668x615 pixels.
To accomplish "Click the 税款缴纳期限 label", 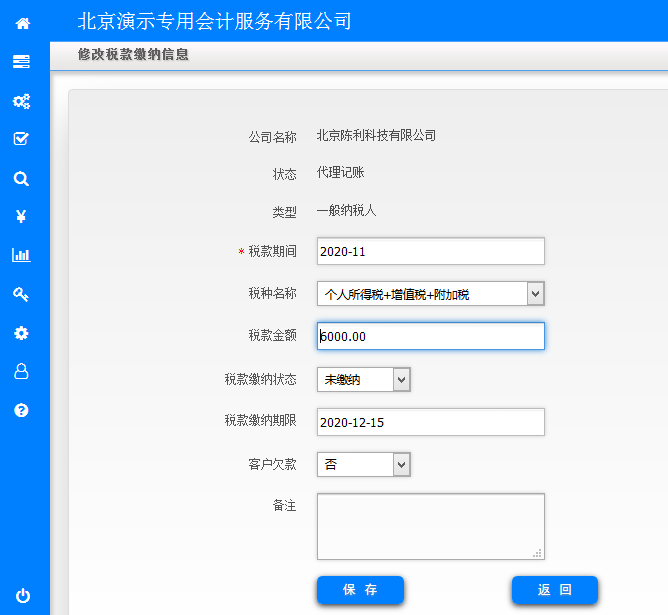I will point(260,420).
